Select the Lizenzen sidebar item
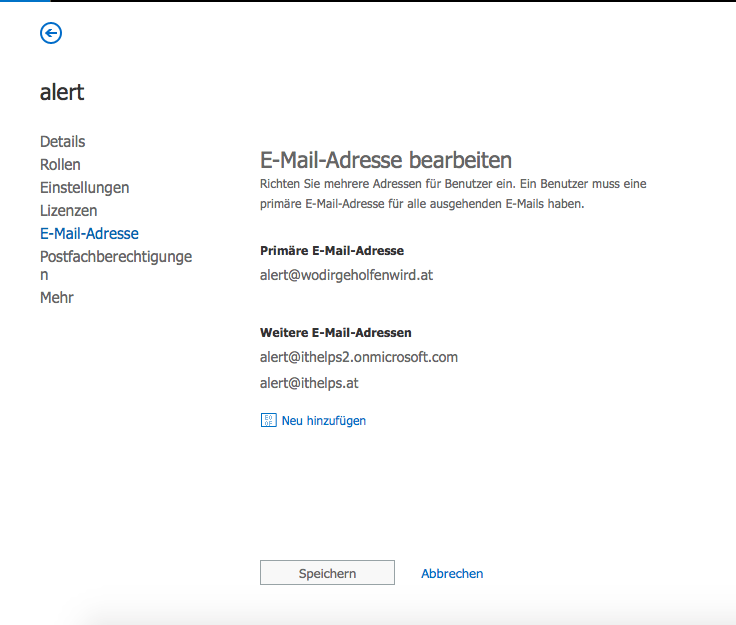This screenshot has height=625, width=736. 69,211
